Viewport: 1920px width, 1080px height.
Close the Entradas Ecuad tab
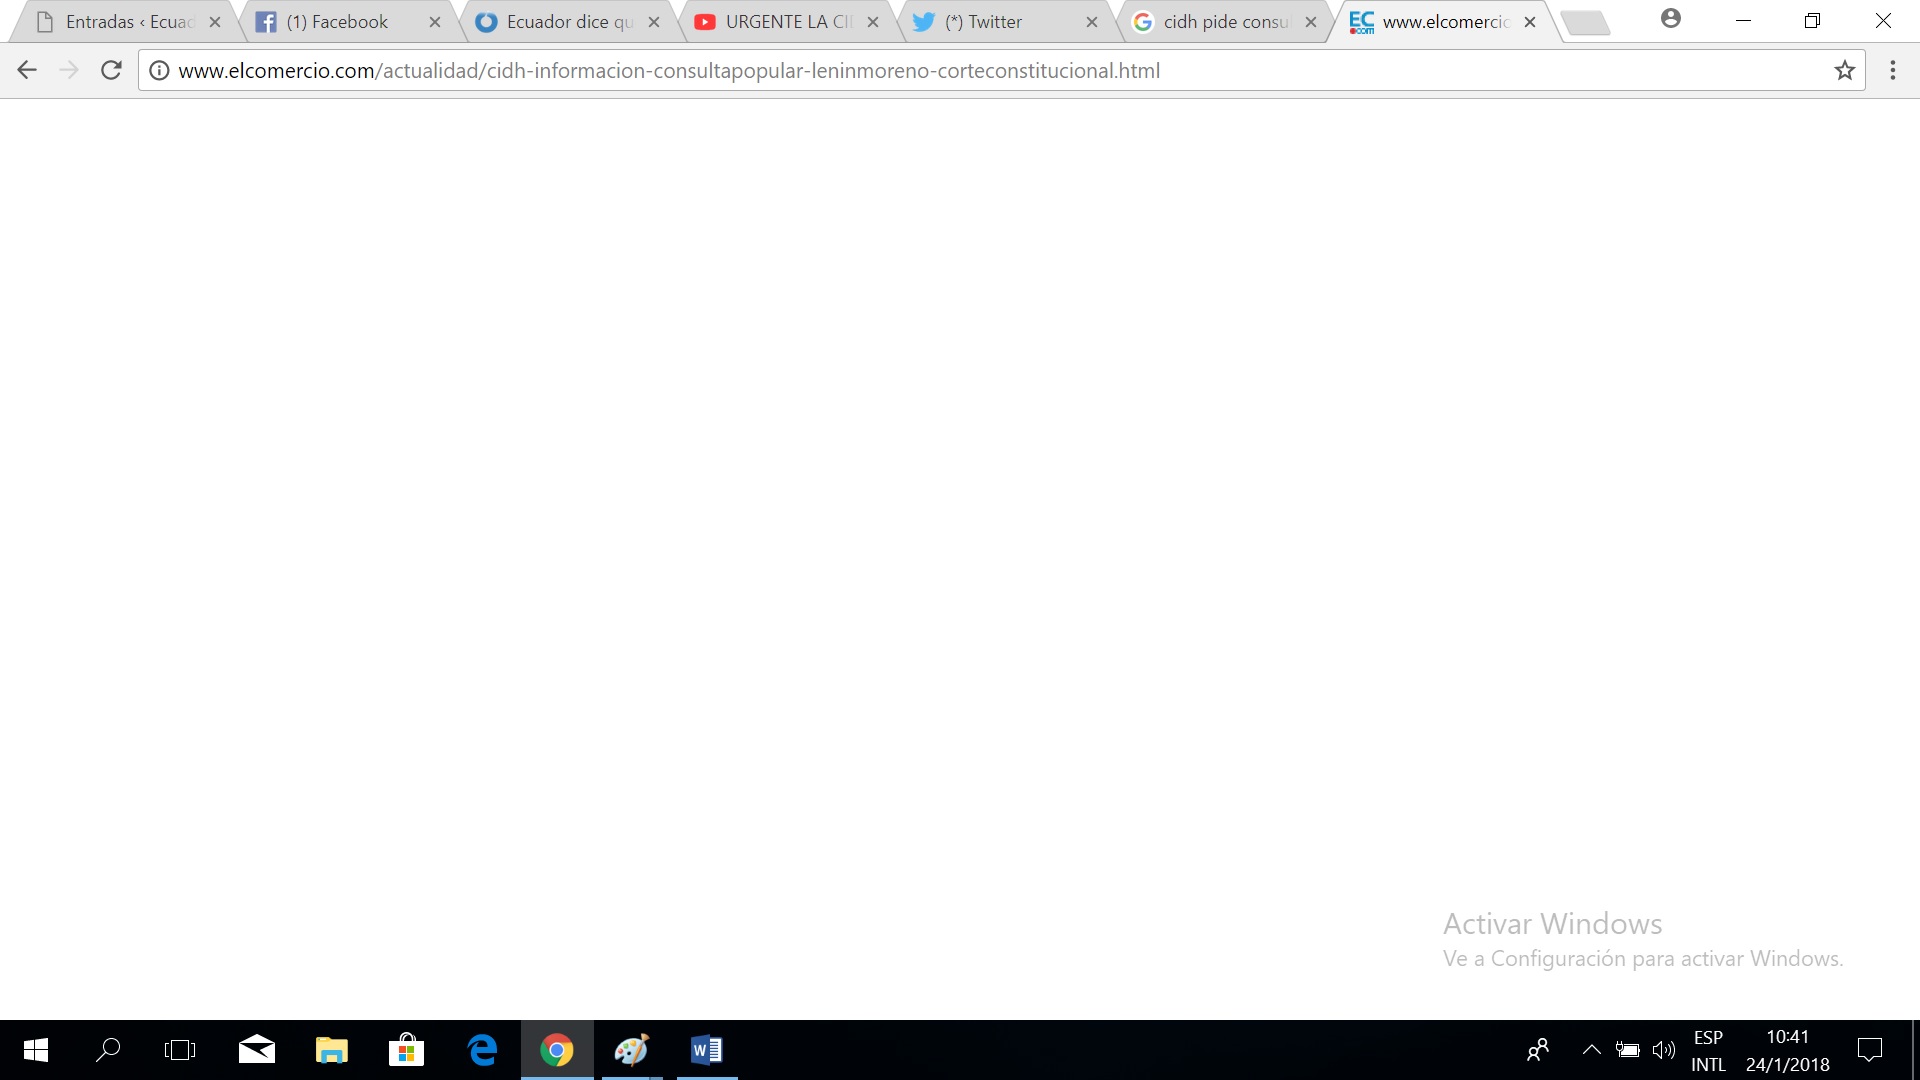215,22
